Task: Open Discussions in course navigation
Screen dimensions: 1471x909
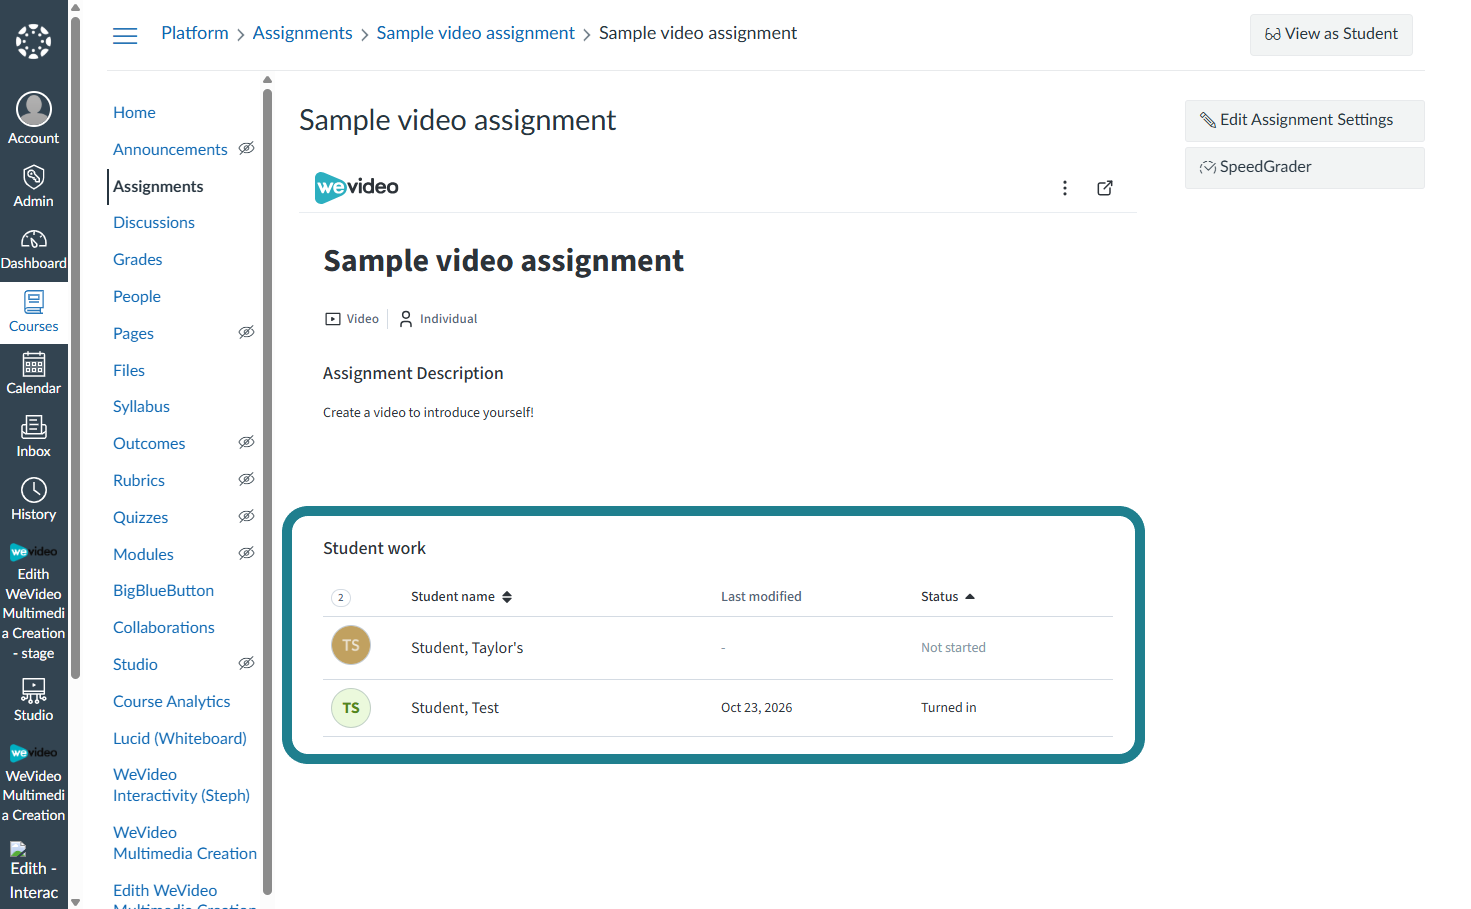Action: (x=154, y=223)
